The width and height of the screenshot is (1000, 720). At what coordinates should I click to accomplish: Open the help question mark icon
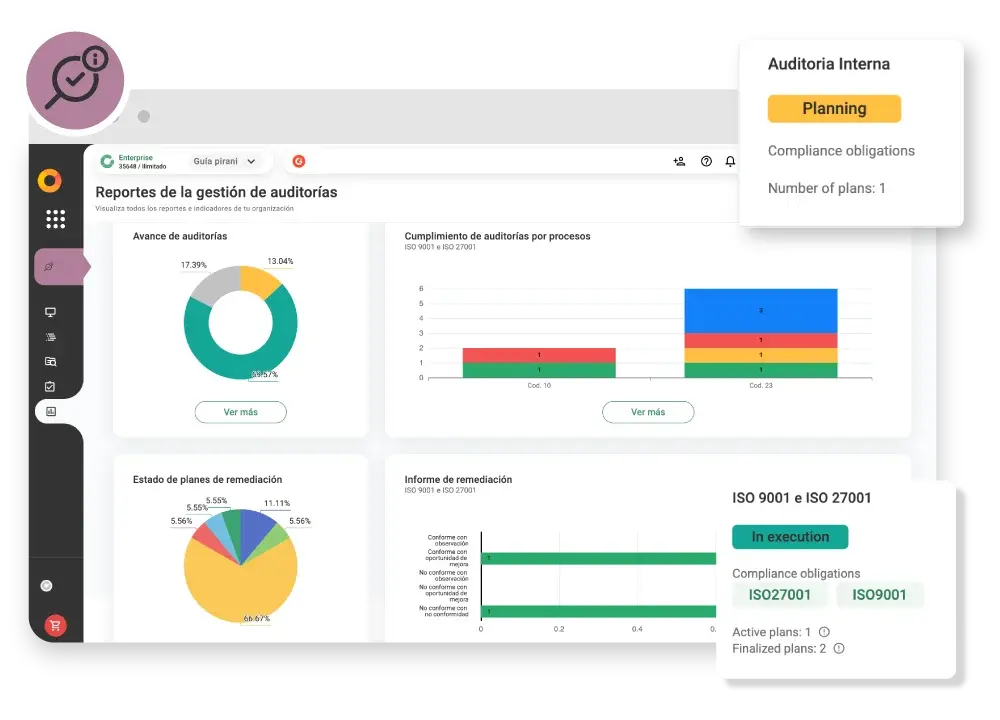click(706, 161)
